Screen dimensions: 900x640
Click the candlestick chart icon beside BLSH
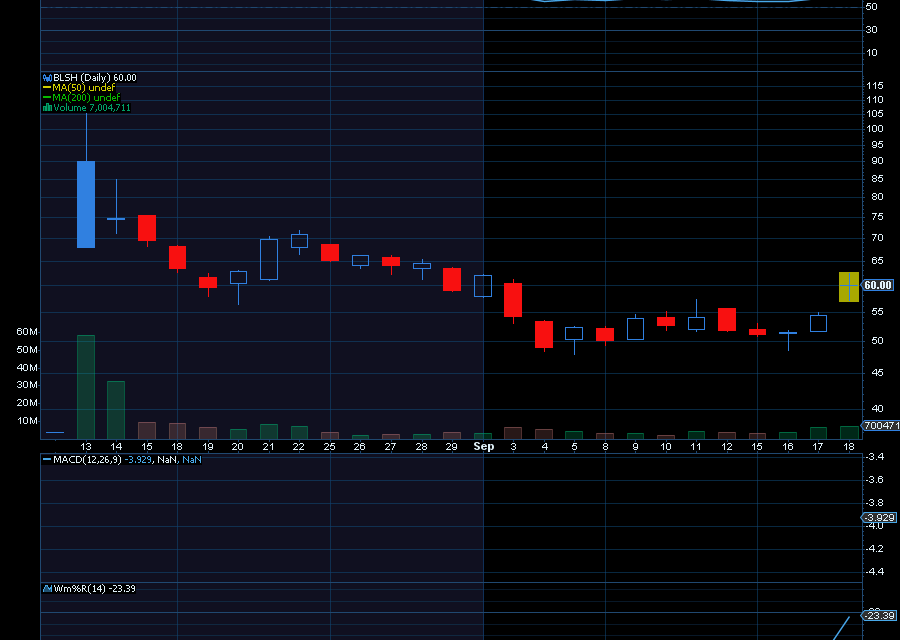click(x=47, y=77)
